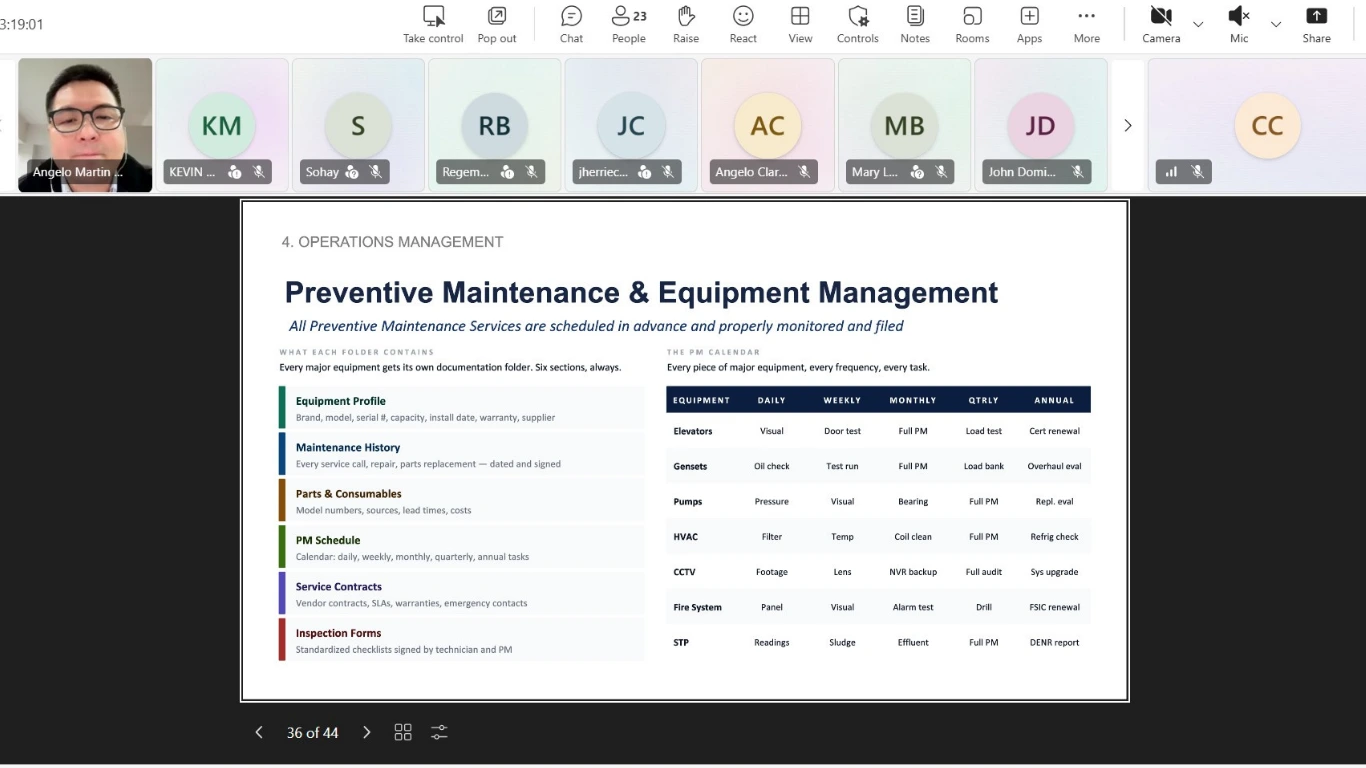Select Sohay participant tile
The width and height of the screenshot is (1366, 768).
(358, 125)
